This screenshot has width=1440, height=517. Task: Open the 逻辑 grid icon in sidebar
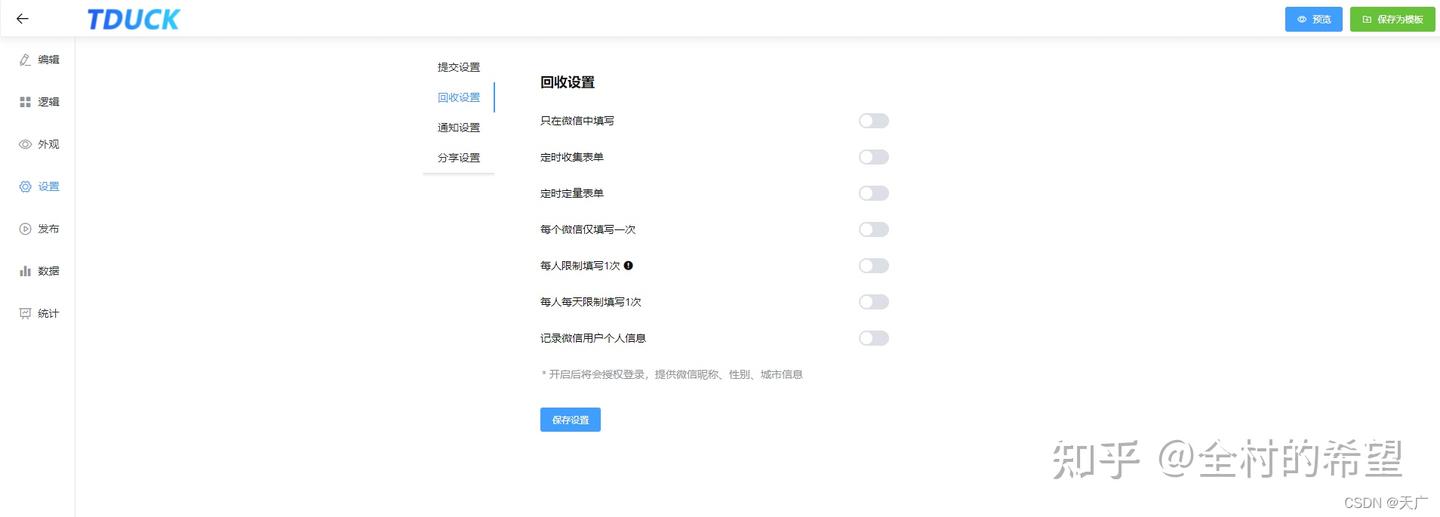26,102
